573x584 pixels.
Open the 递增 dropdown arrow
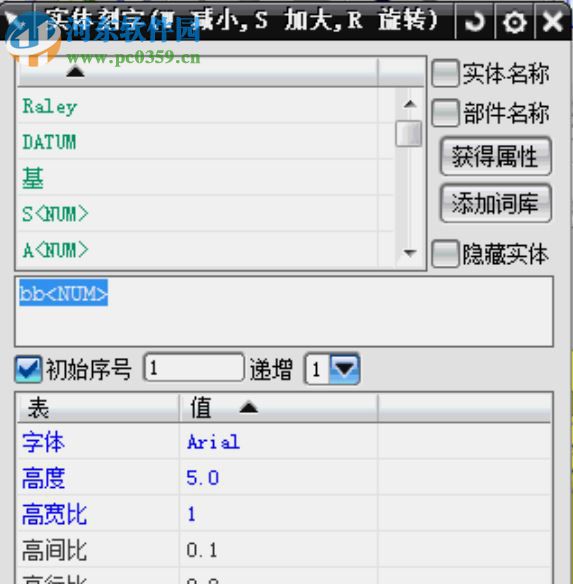pyautogui.click(x=345, y=369)
